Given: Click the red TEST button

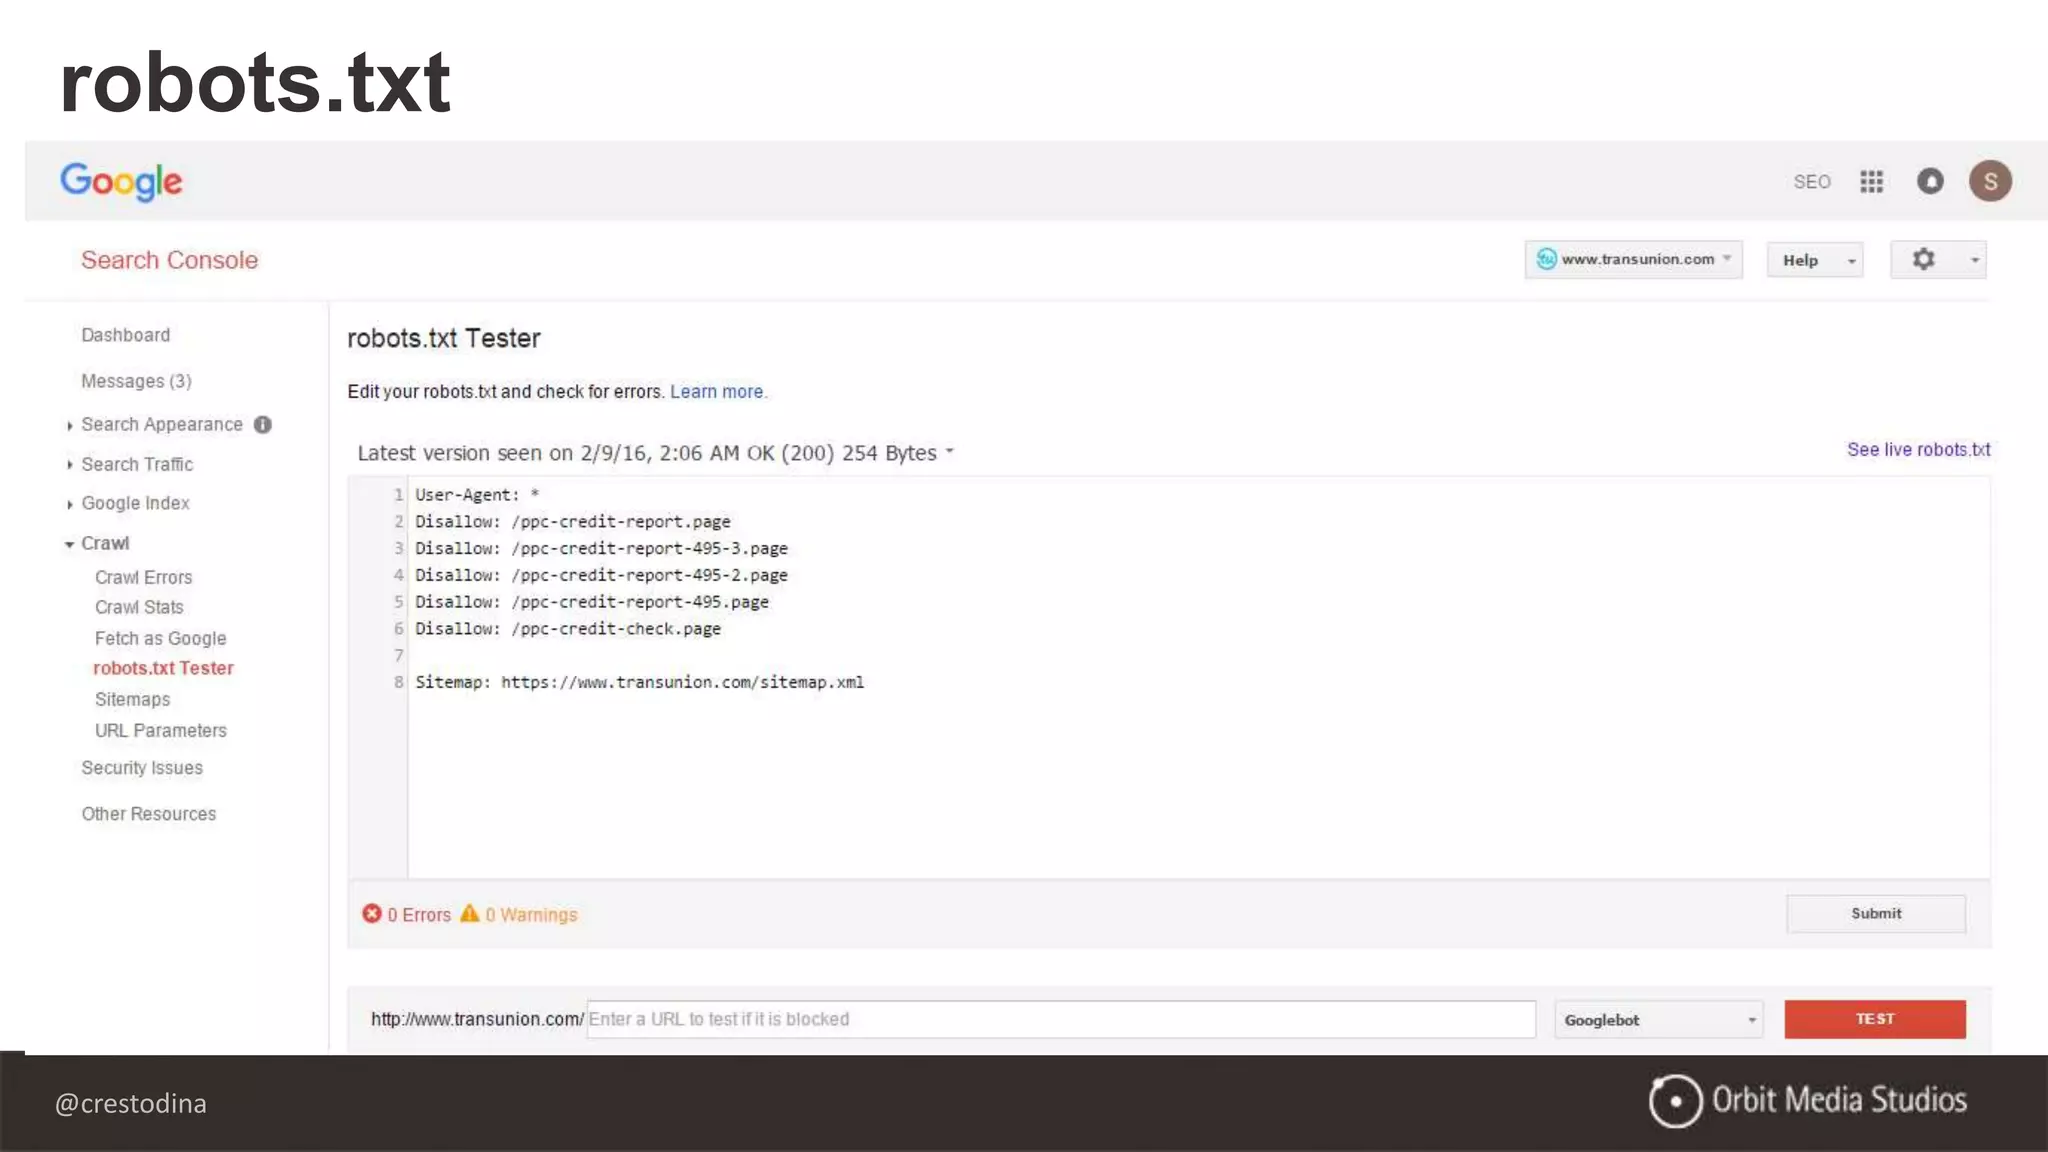Looking at the screenshot, I should 1875,1019.
